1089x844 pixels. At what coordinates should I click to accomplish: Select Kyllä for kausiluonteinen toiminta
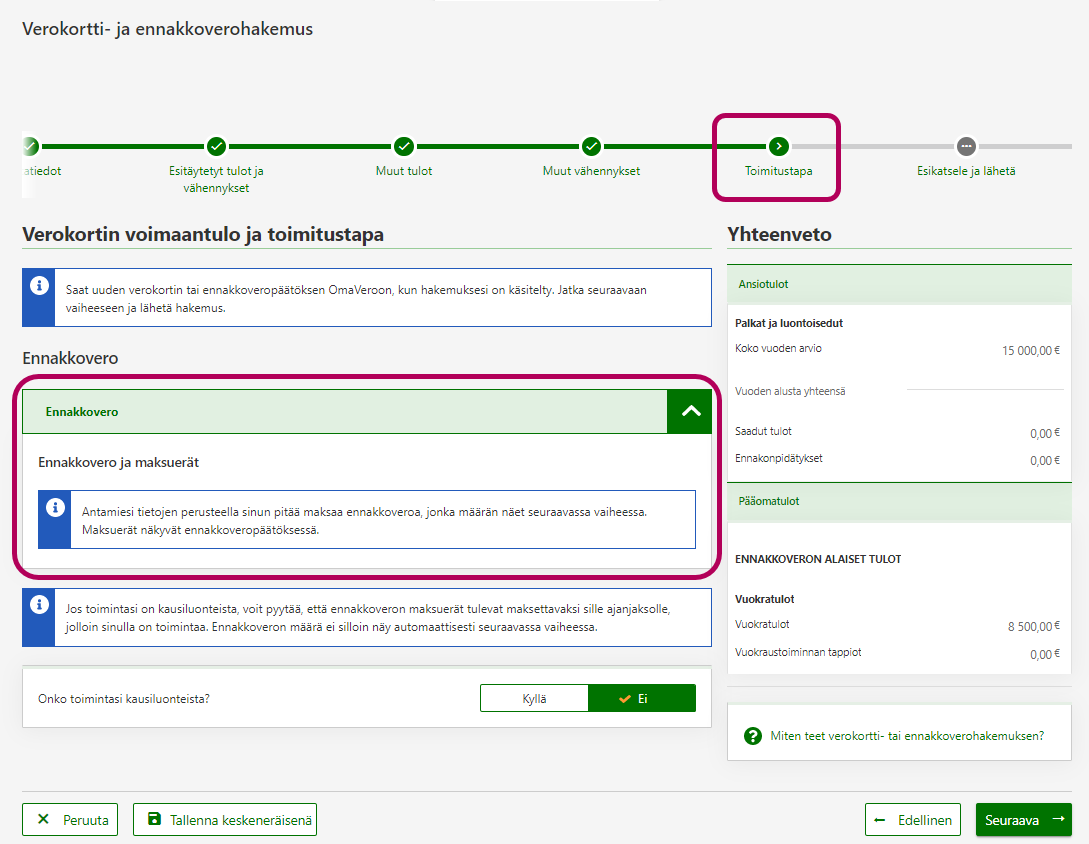534,698
